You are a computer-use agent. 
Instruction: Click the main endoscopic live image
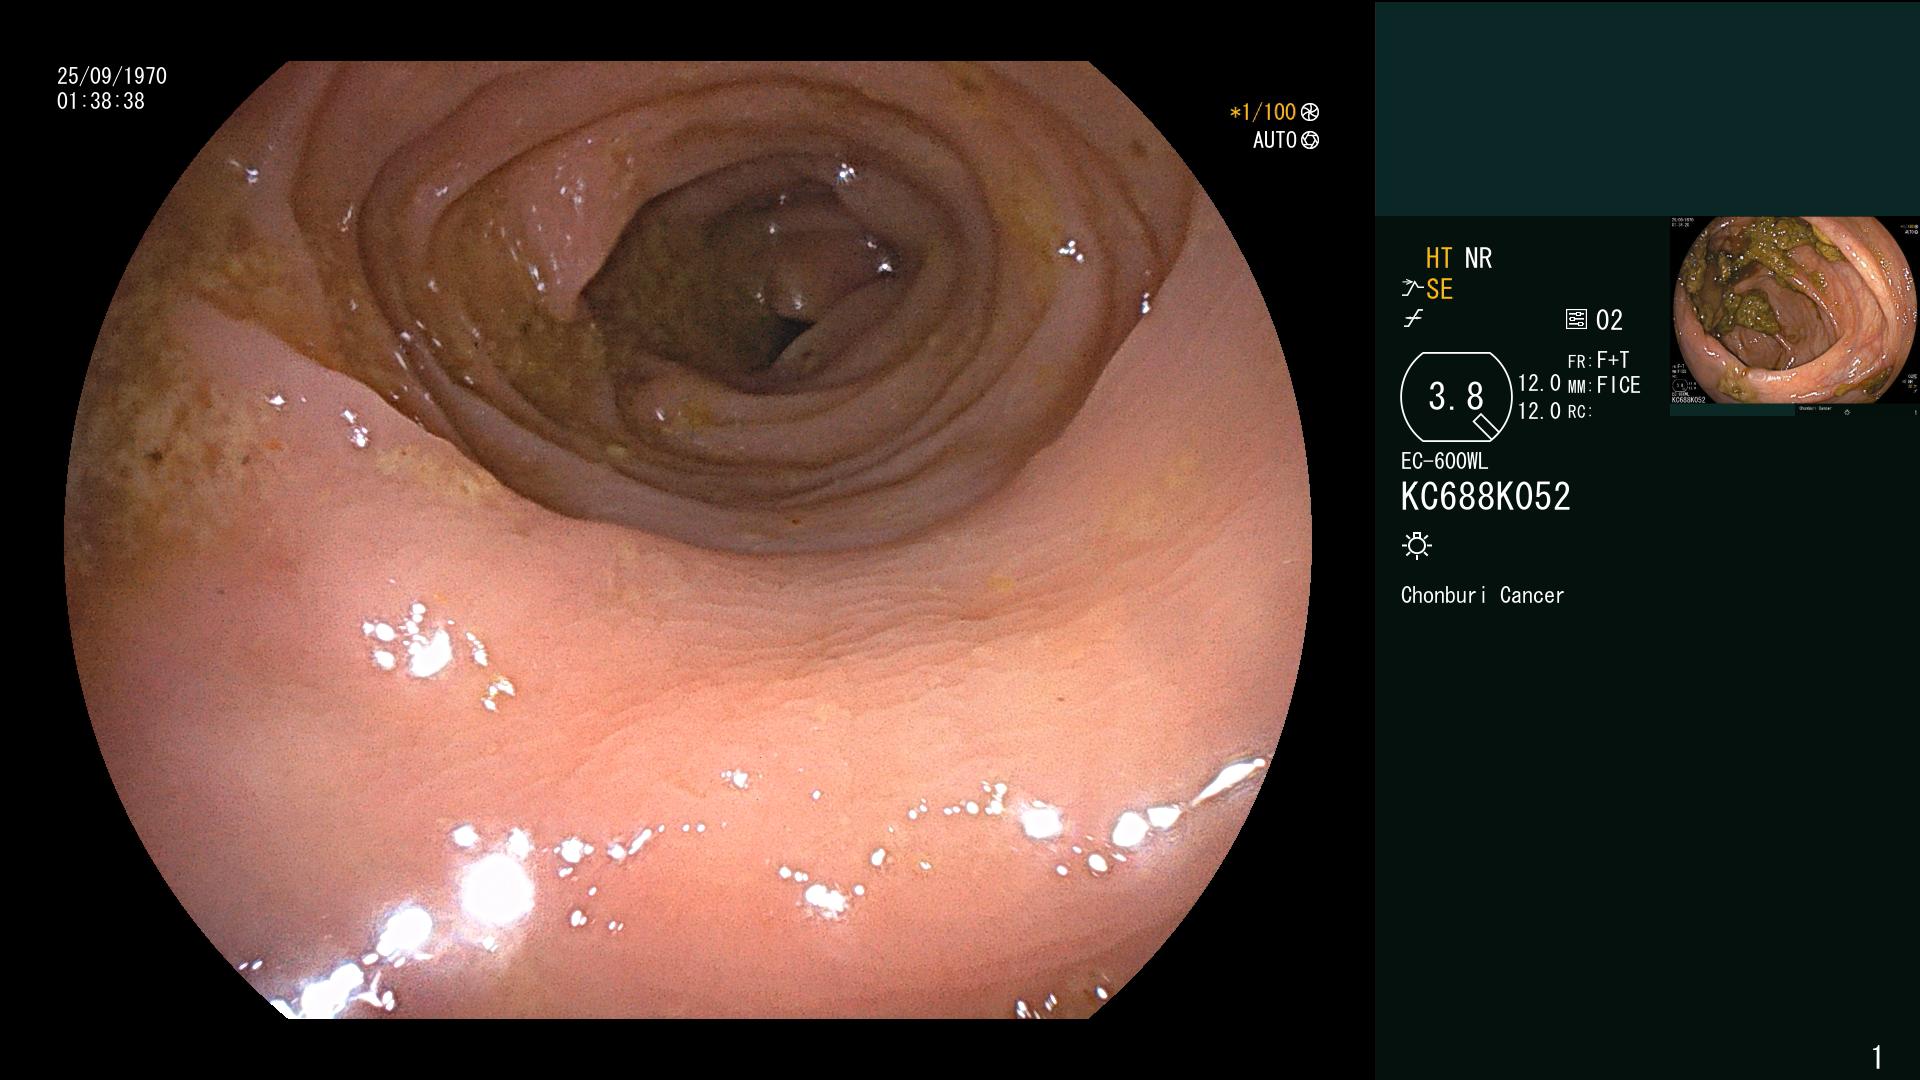click(x=688, y=540)
